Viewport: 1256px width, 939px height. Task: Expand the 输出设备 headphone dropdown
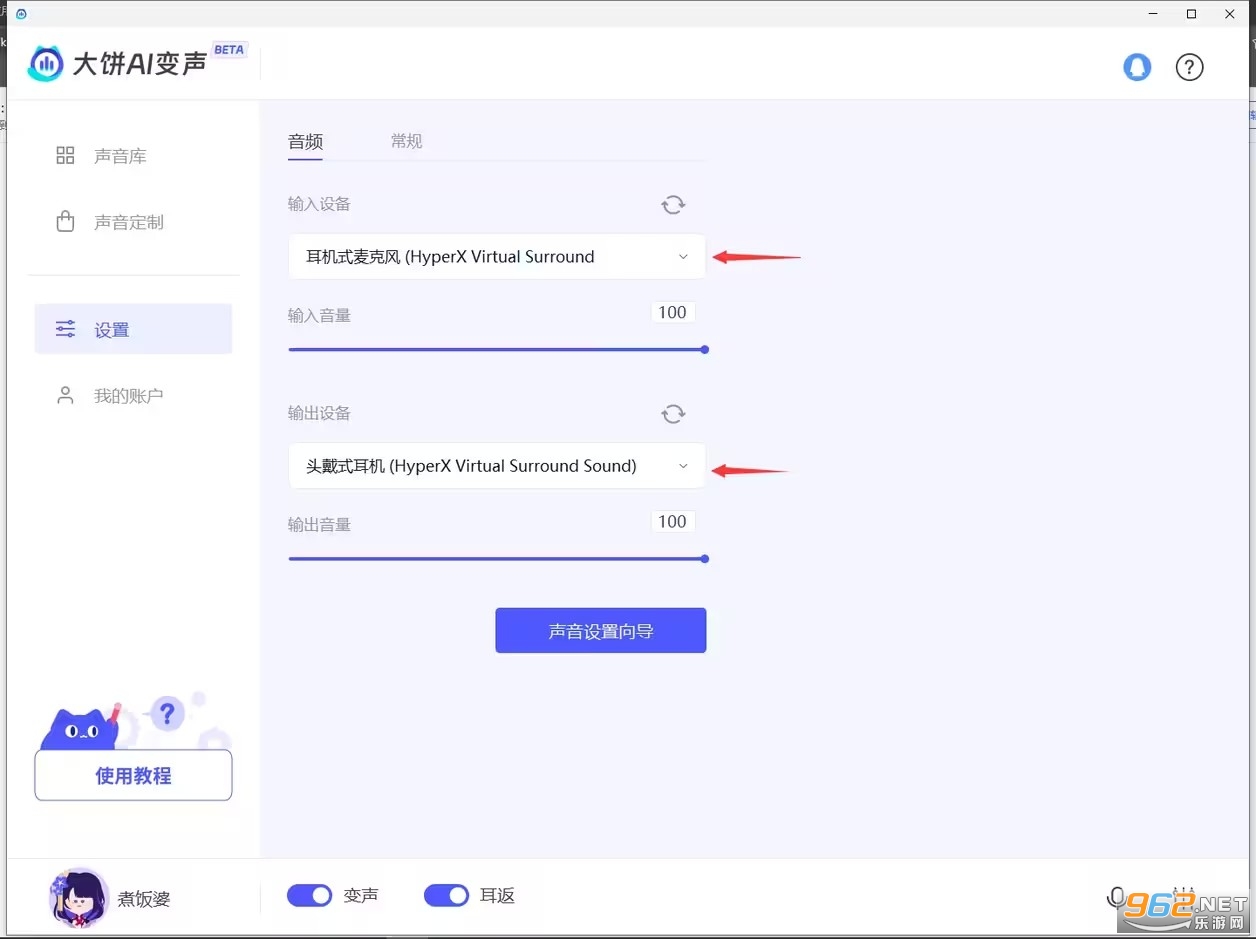point(497,466)
